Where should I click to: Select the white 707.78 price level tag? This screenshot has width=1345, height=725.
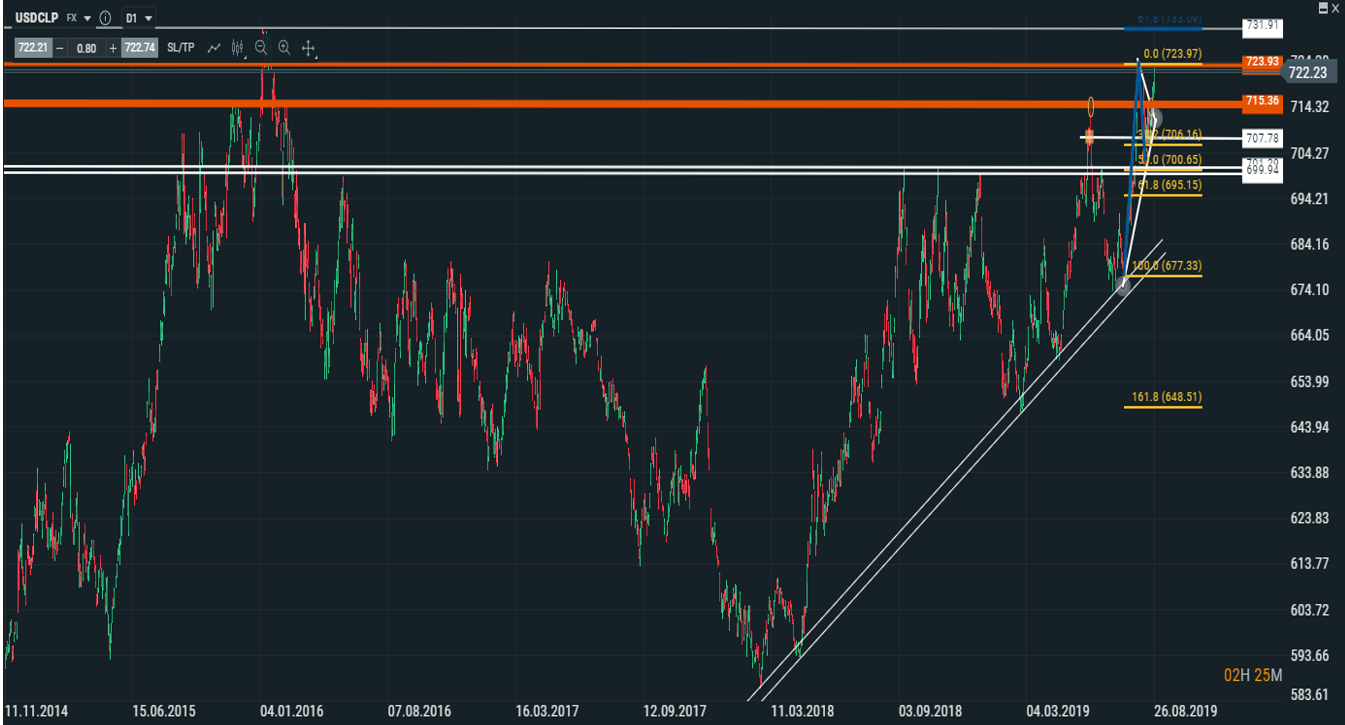click(x=1260, y=137)
